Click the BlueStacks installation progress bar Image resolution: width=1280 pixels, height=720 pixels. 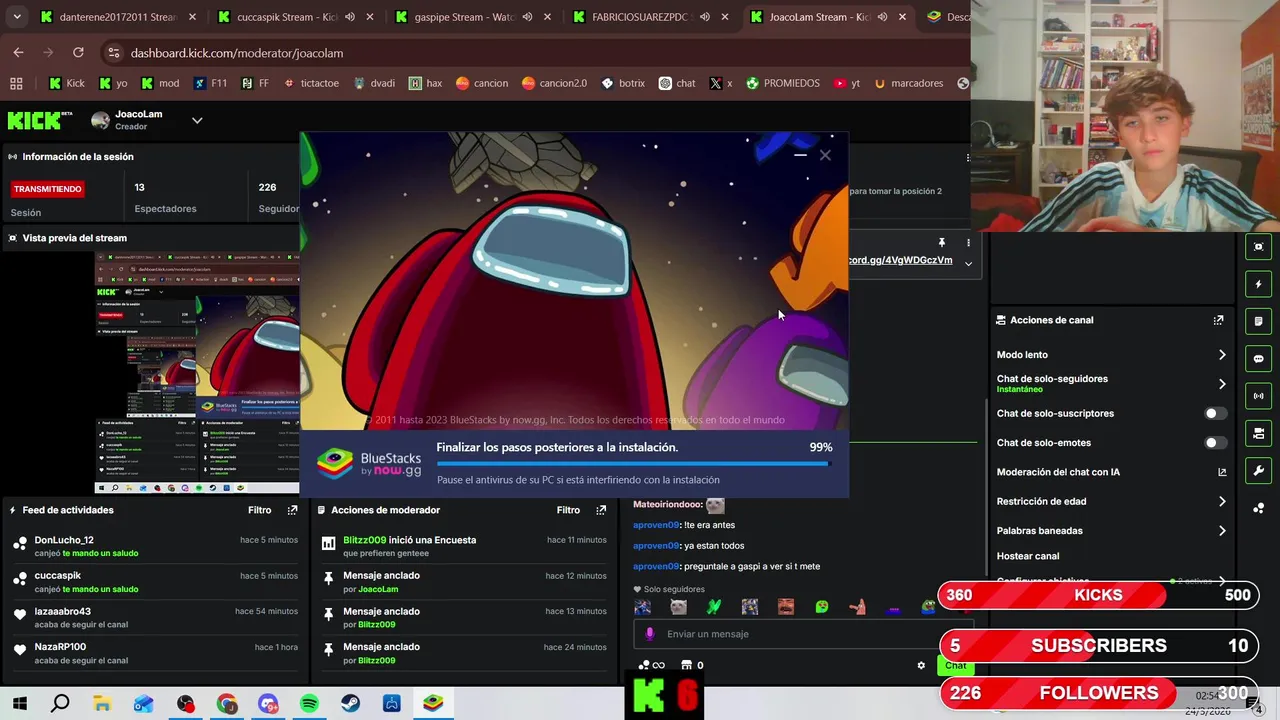click(x=633, y=463)
